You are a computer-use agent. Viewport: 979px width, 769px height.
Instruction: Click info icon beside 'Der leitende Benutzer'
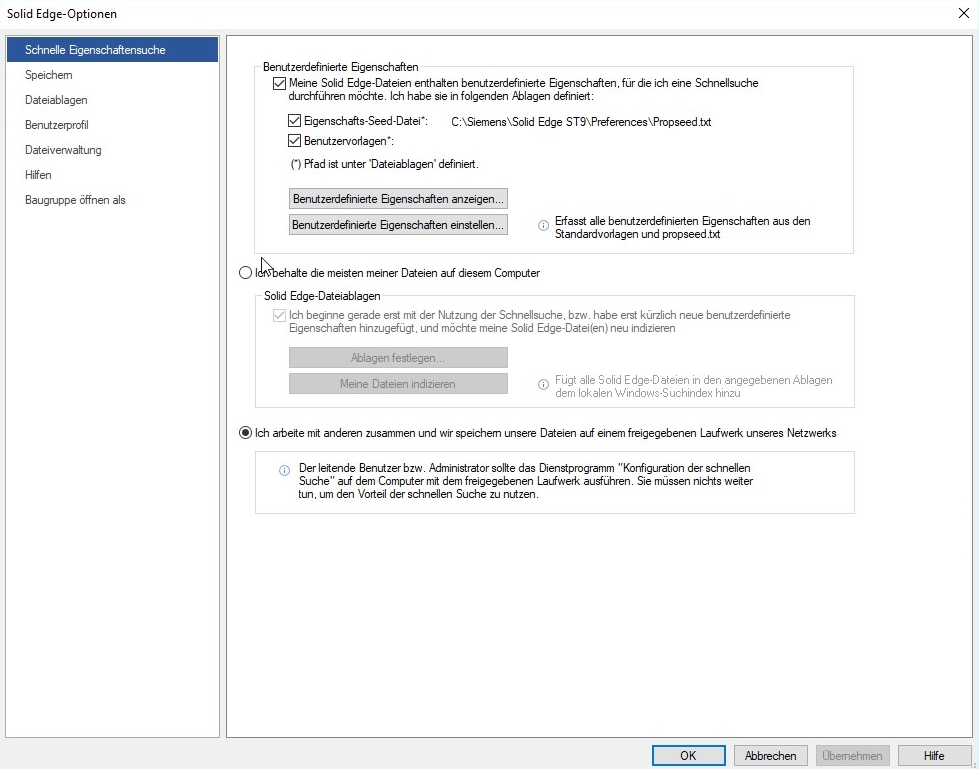(x=284, y=470)
